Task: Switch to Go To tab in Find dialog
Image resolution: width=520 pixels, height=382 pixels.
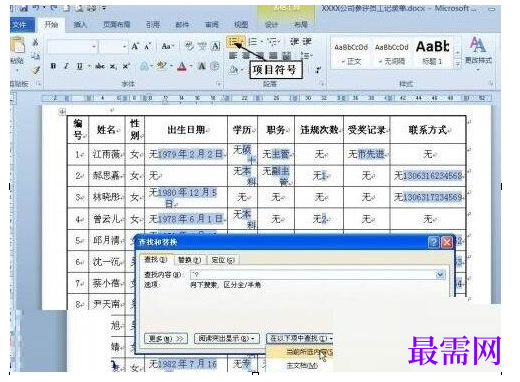Action: (x=223, y=260)
